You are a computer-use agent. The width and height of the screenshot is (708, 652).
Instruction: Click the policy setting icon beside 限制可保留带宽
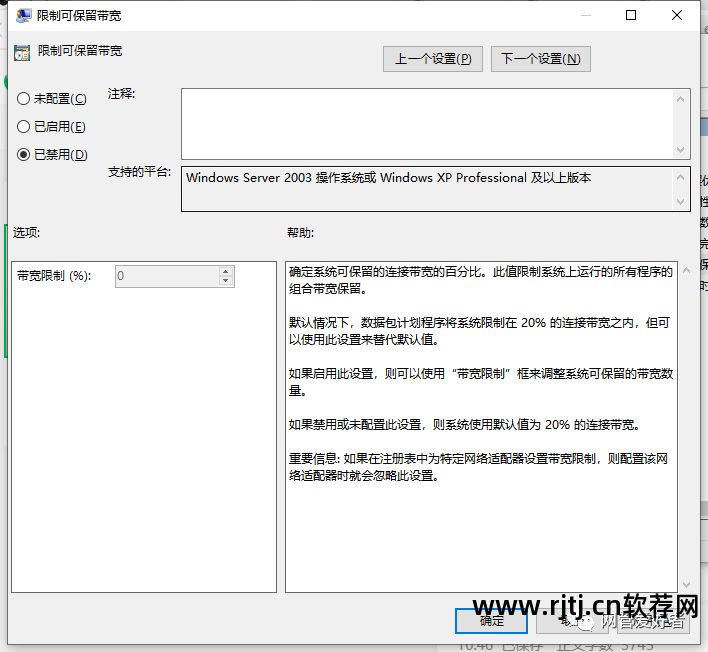pos(22,53)
